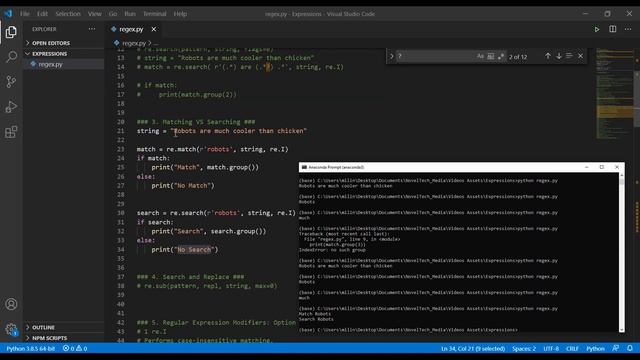This screenshot has height=360, width=640.
Task: Minimize the Anaconda Prompt window
Action: [x=587, y=167]
